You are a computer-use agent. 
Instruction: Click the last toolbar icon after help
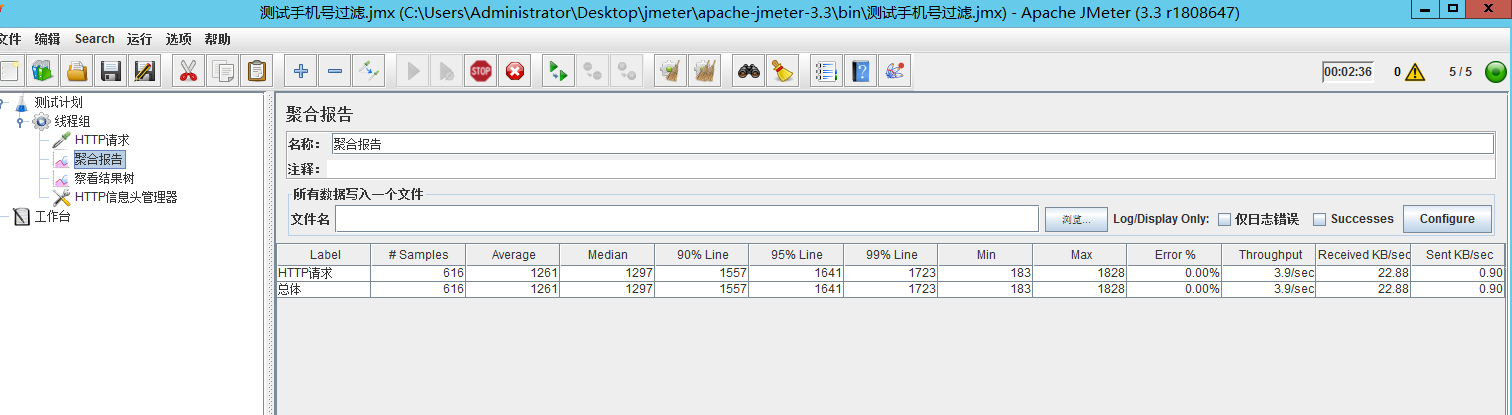tap(895, 71)
